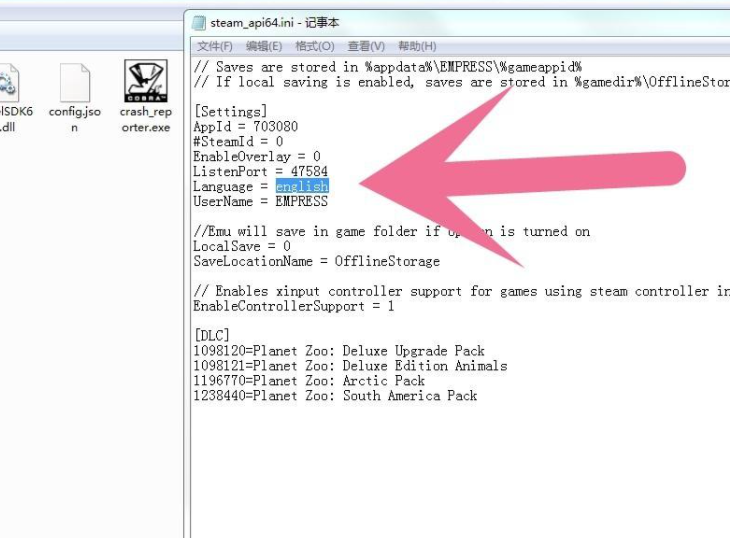Click the '#SteamId = 0' line
This screenshot has width=730, height=538.
pyautogui.click(x=238, y=141)
